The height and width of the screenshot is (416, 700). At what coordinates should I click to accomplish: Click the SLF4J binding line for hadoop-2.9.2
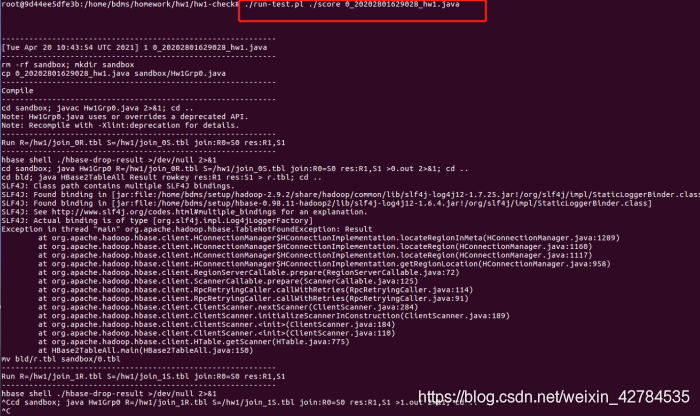350,195
